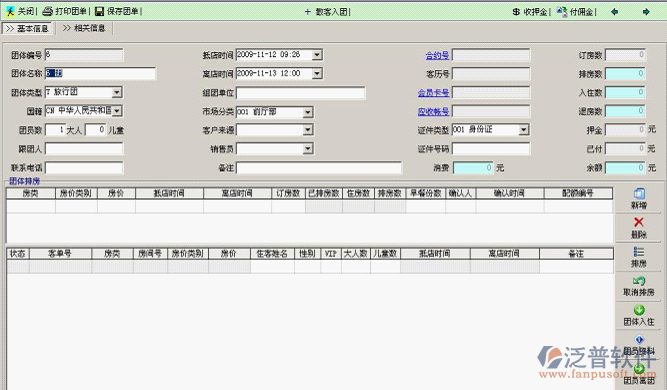The height and width of the screenshot is (390, 667).
Task: Open the 合约号 link
Action: point(437,55)
